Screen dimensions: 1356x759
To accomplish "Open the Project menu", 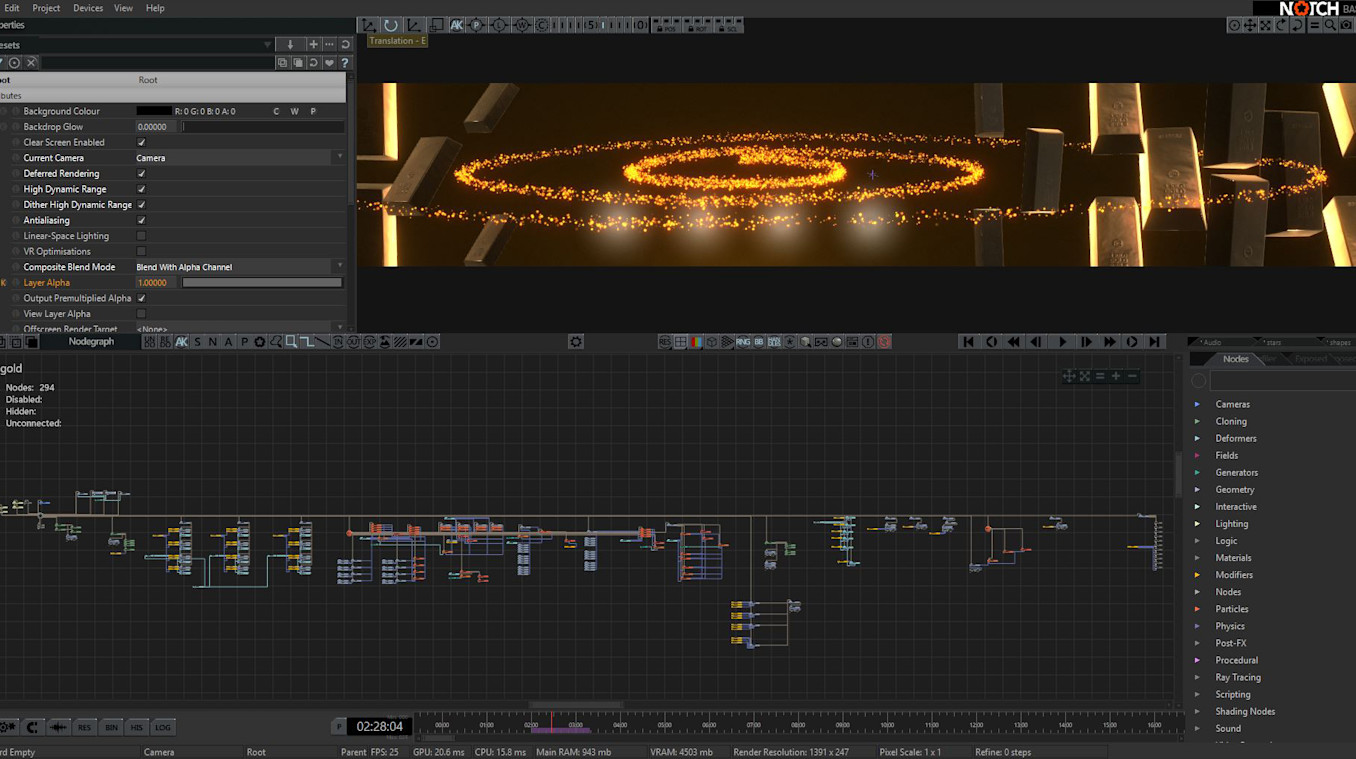I will point(46,8).
